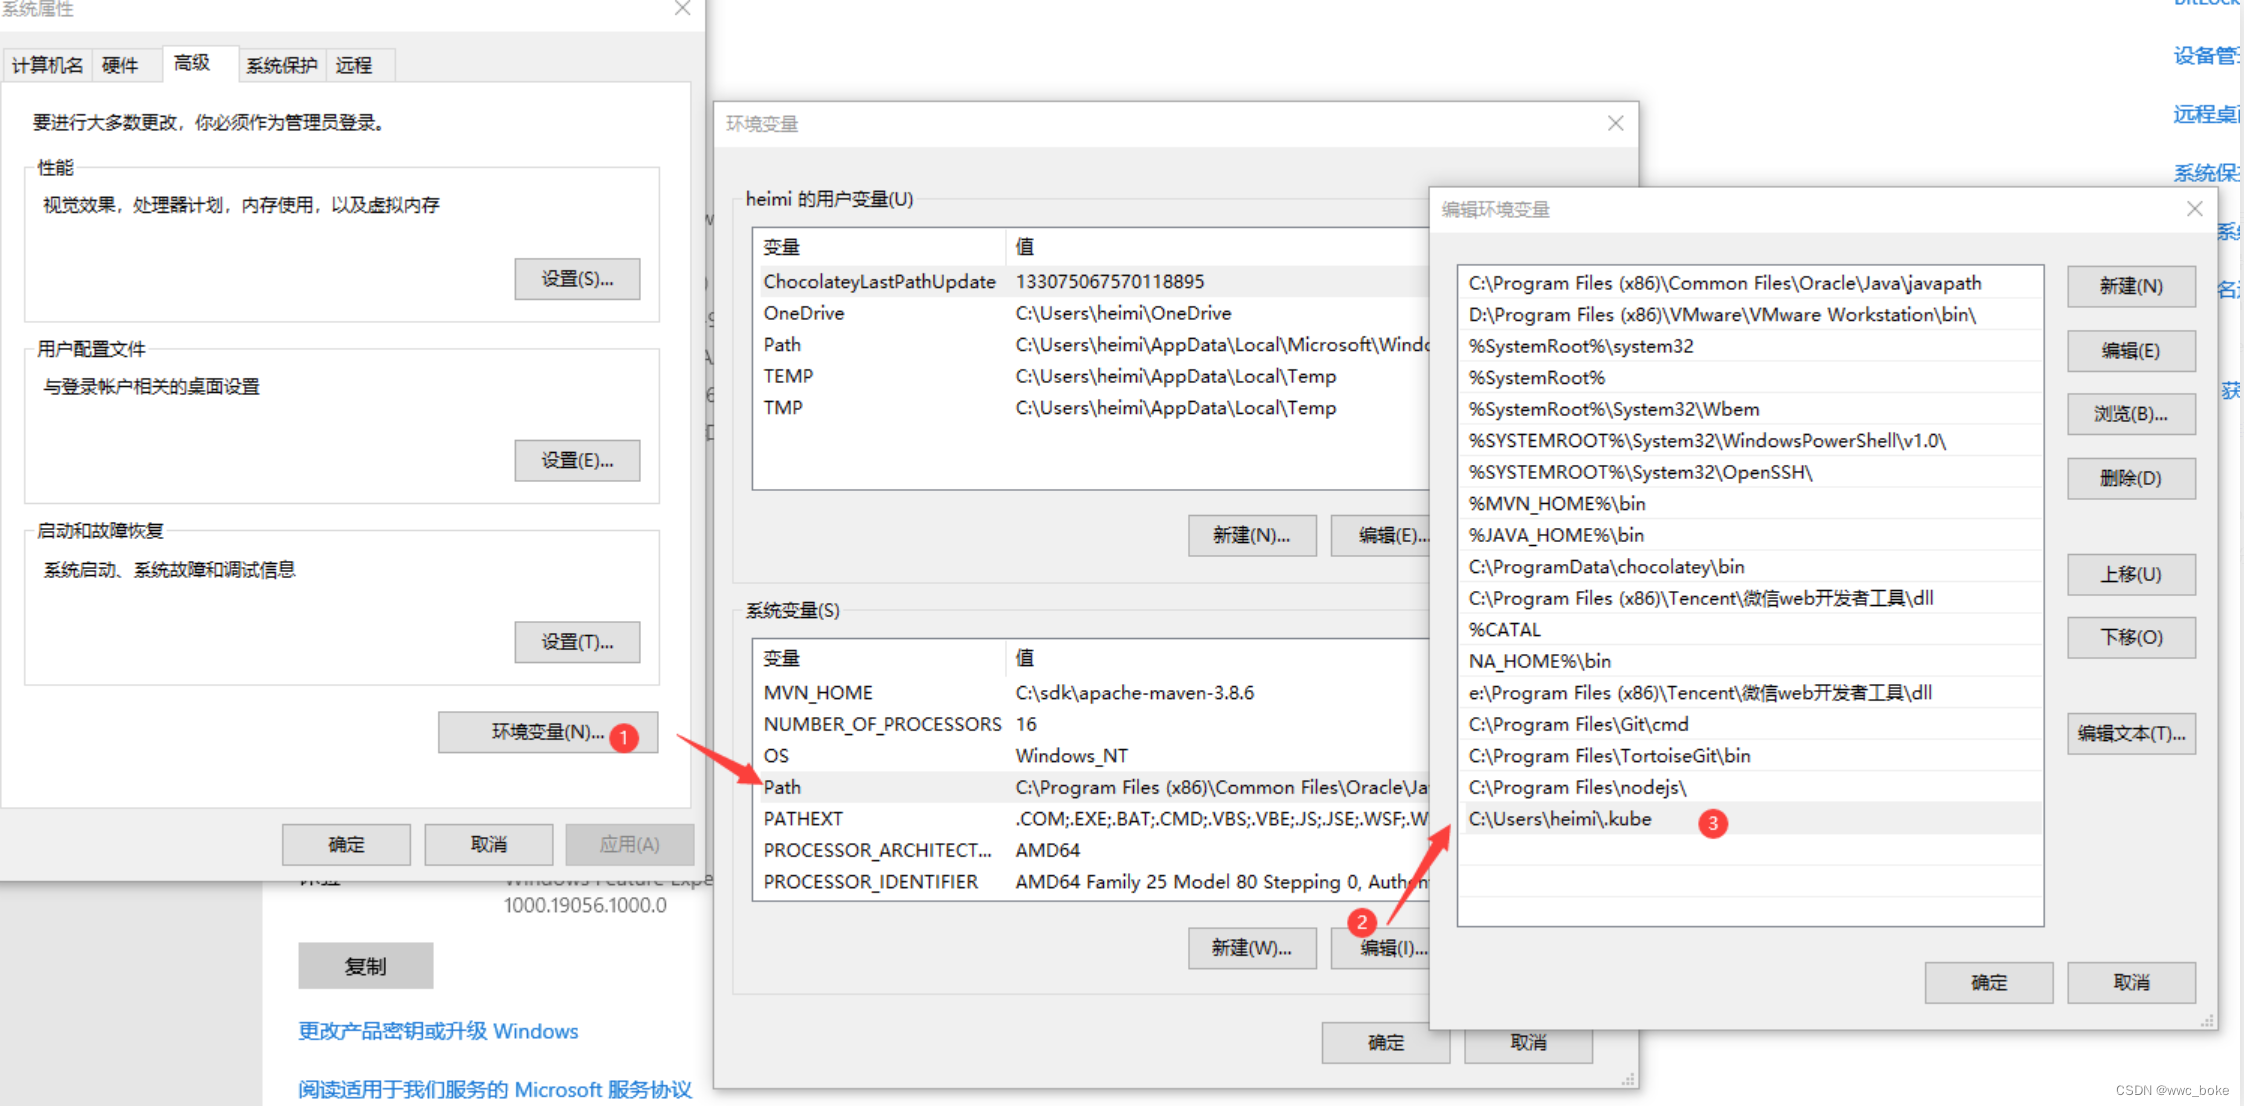Image resolution: width=2244 pixels, height=1106 pixels.
Task: Select the Oracle Java javapath entry
Action: [x=1750, y=283]
